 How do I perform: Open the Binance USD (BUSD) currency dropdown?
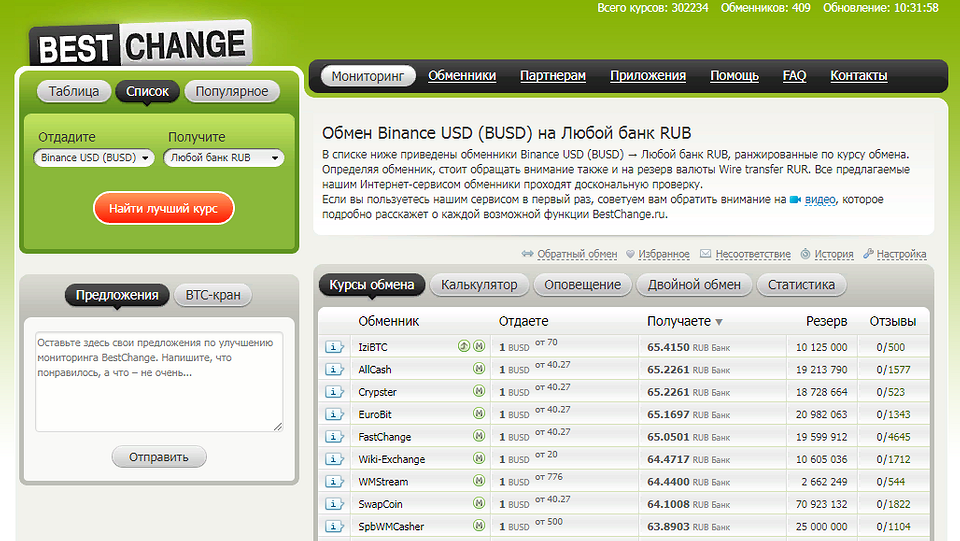95,158
